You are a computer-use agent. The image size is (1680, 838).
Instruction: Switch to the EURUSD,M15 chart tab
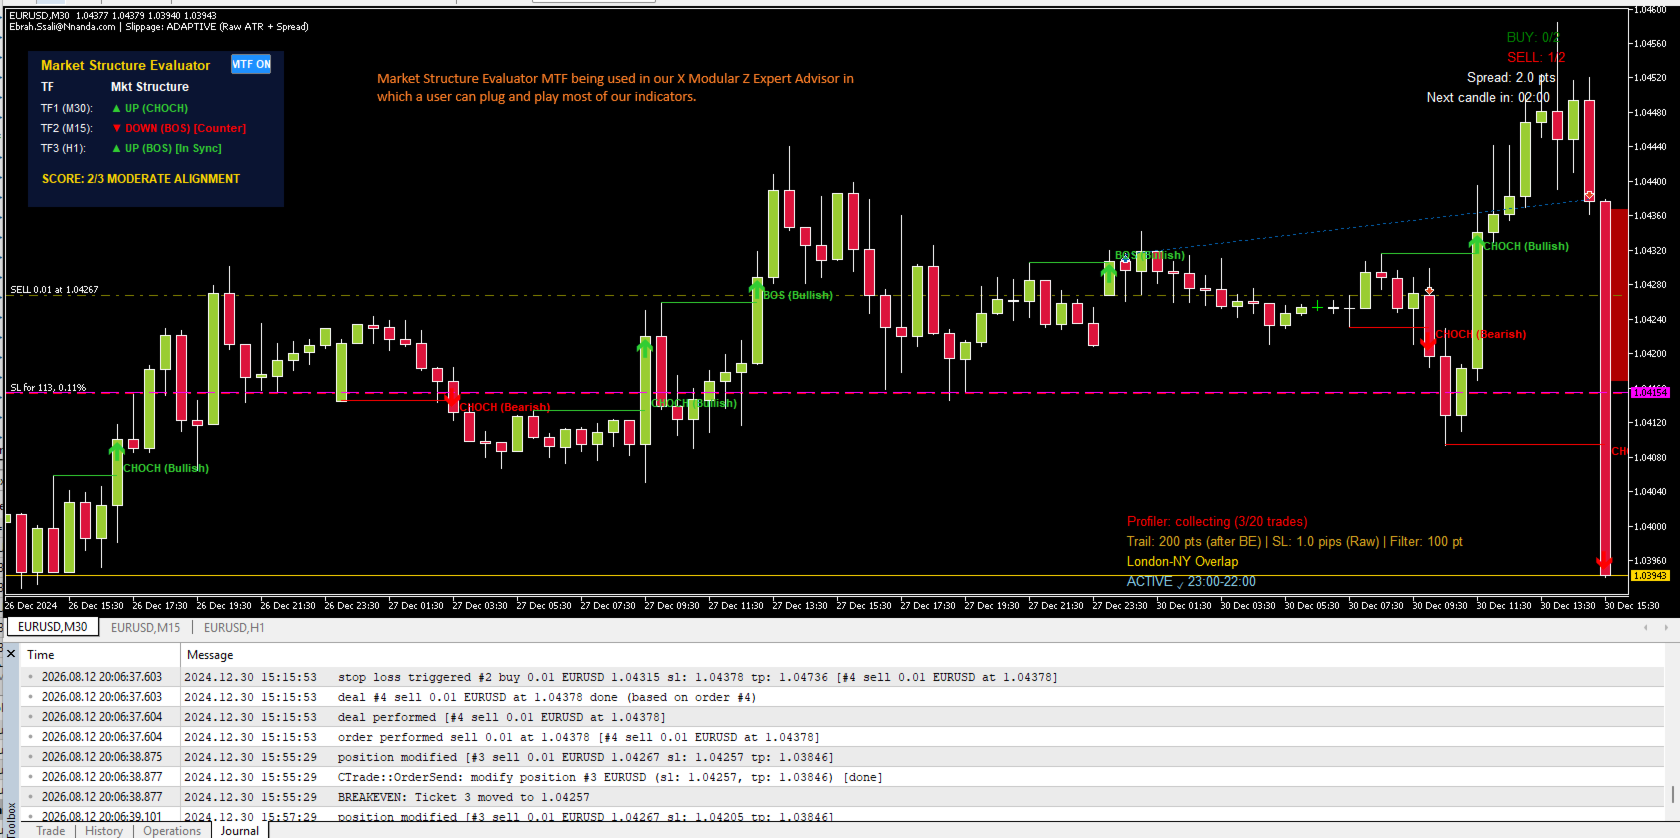[146, 627]
